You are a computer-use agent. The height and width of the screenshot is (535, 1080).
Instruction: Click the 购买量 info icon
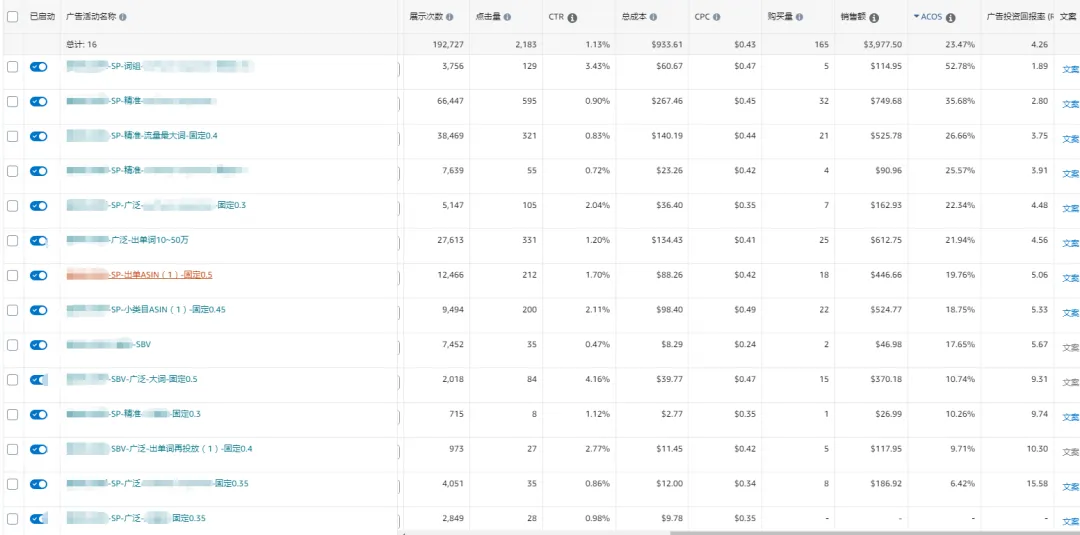click(800, 17)
